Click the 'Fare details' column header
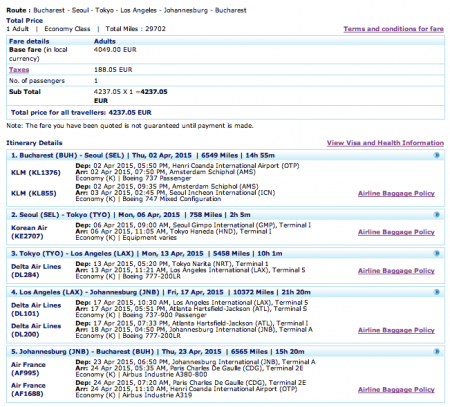Image resolution: width=450 pixels, height=407 pixels. pyautogui.click(x=29, y=41)
